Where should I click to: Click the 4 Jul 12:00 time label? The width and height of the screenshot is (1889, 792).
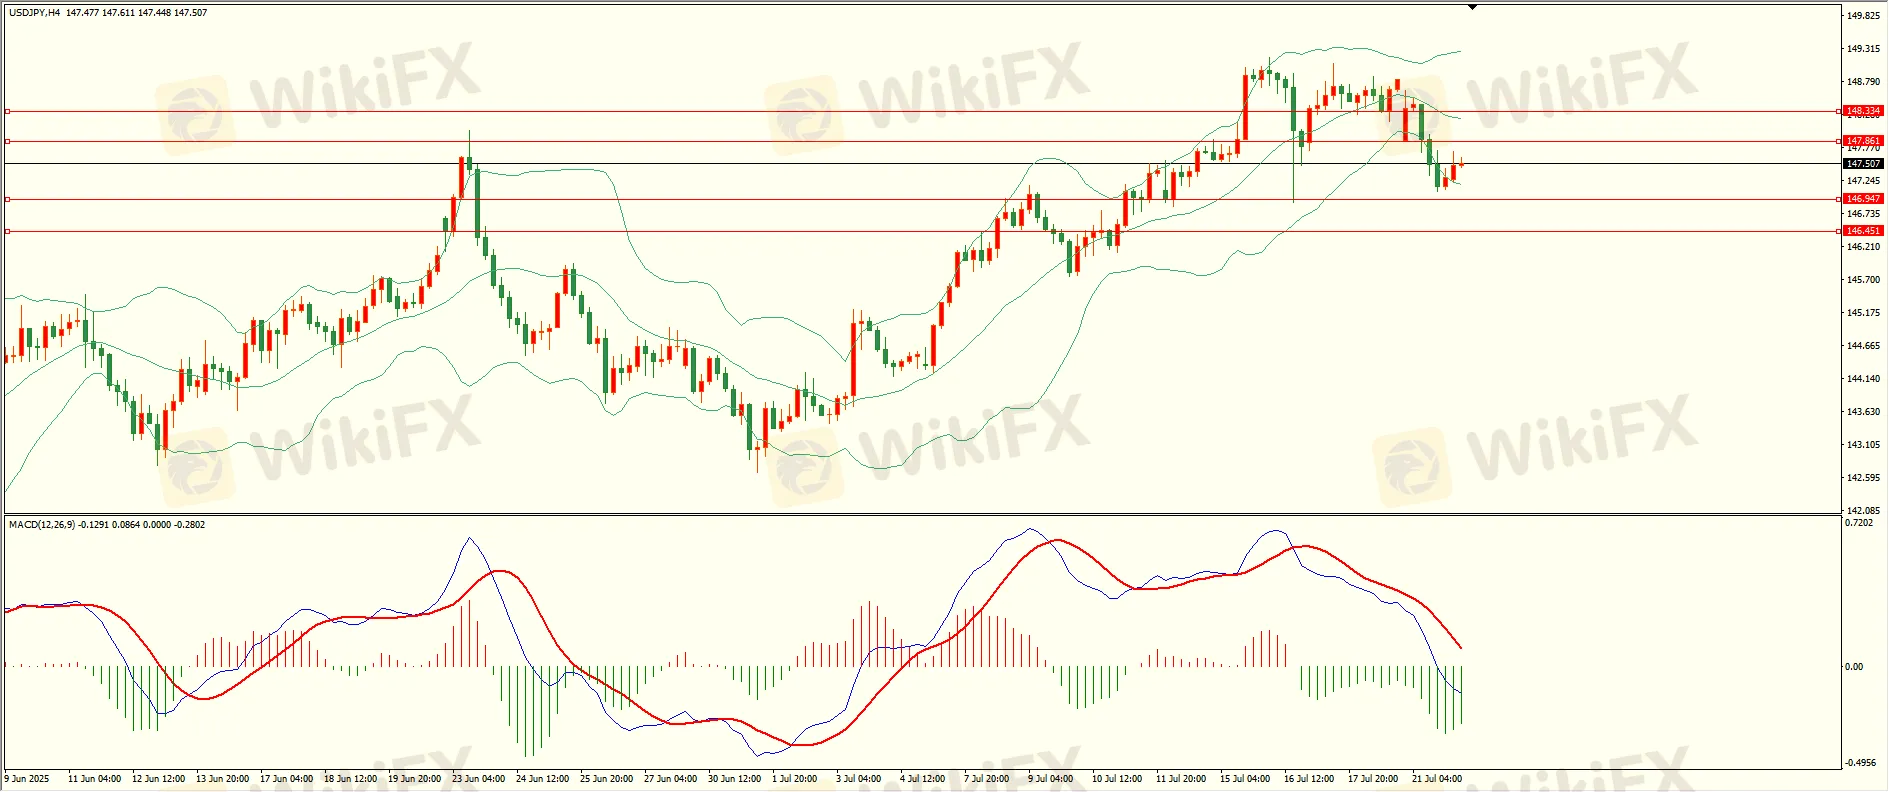pyautogui.click(x=923, y=779)
